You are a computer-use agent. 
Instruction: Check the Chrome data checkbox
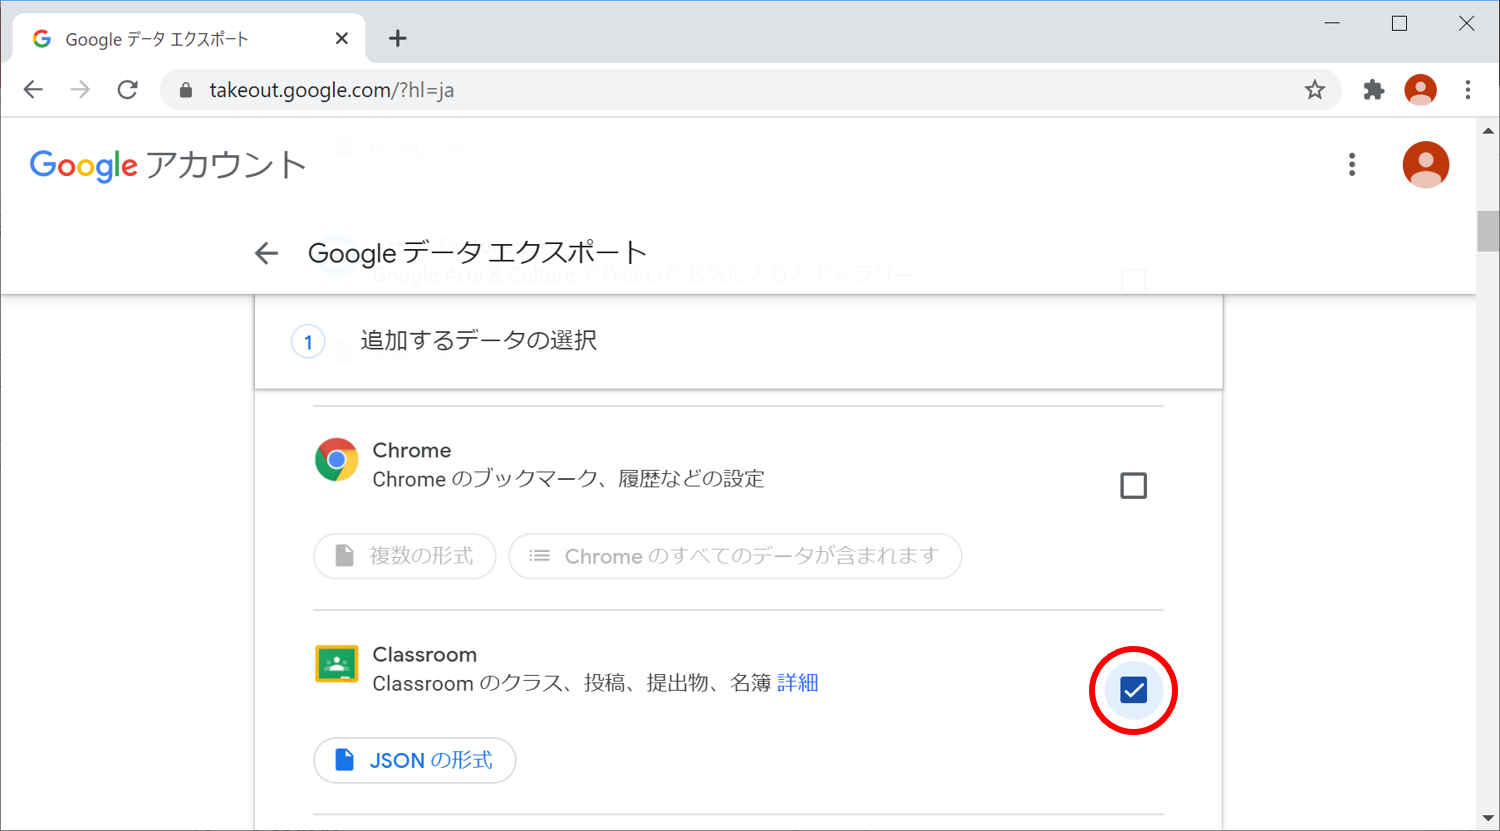(1133, 486)
